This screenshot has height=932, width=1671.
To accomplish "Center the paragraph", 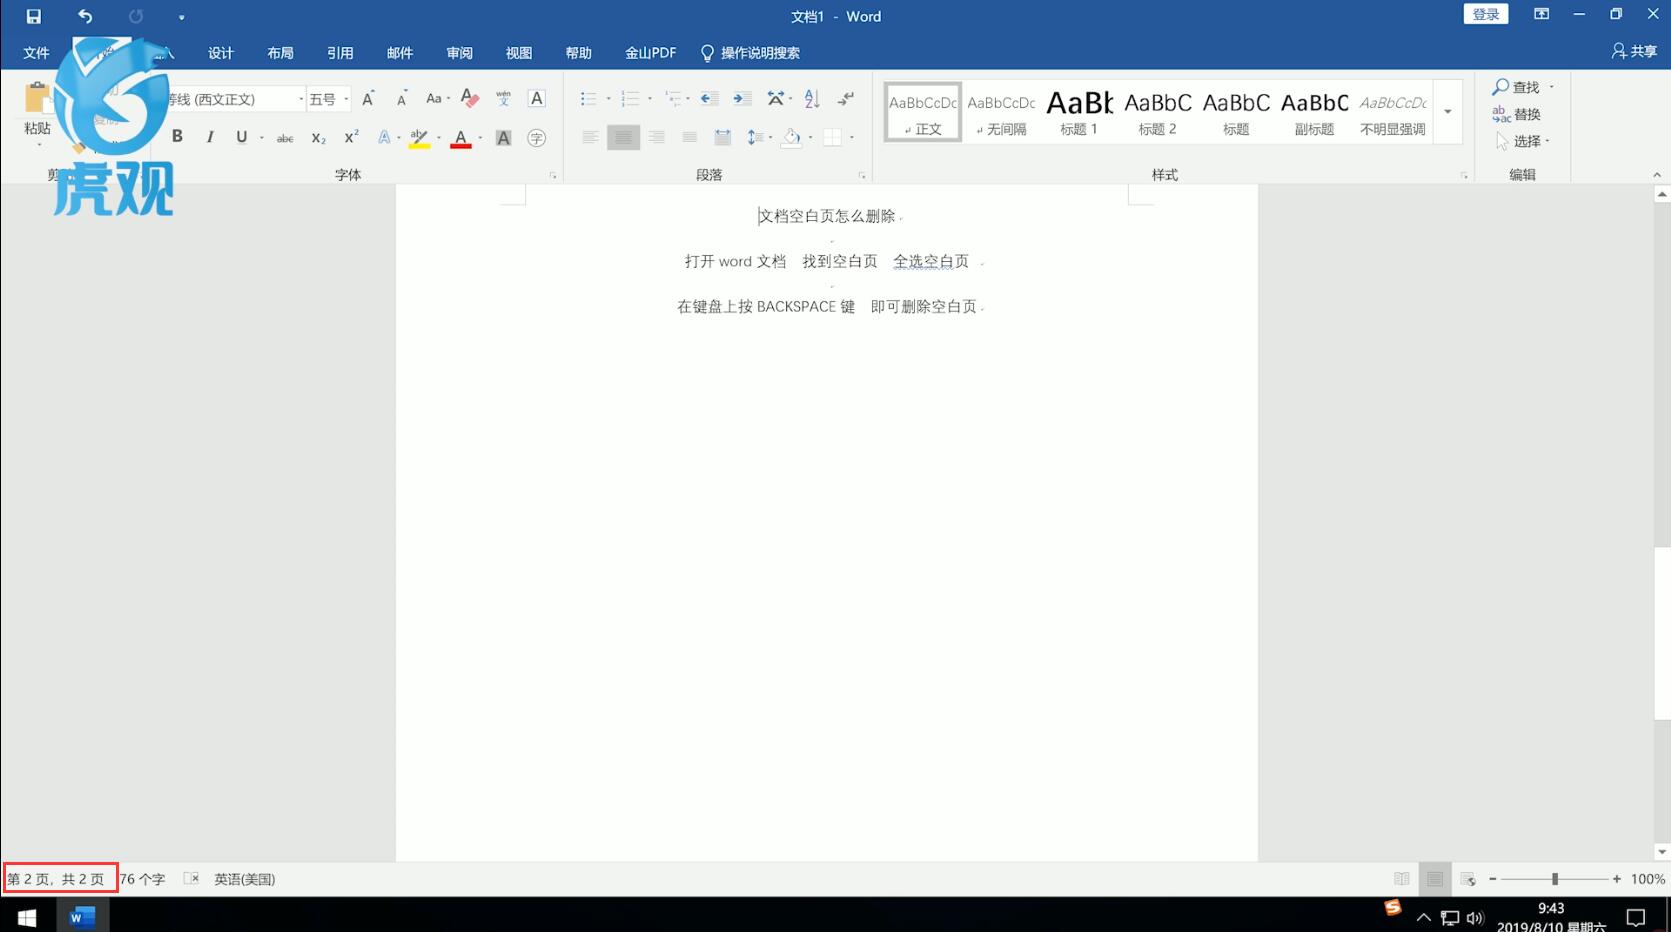I will point(623,137).
